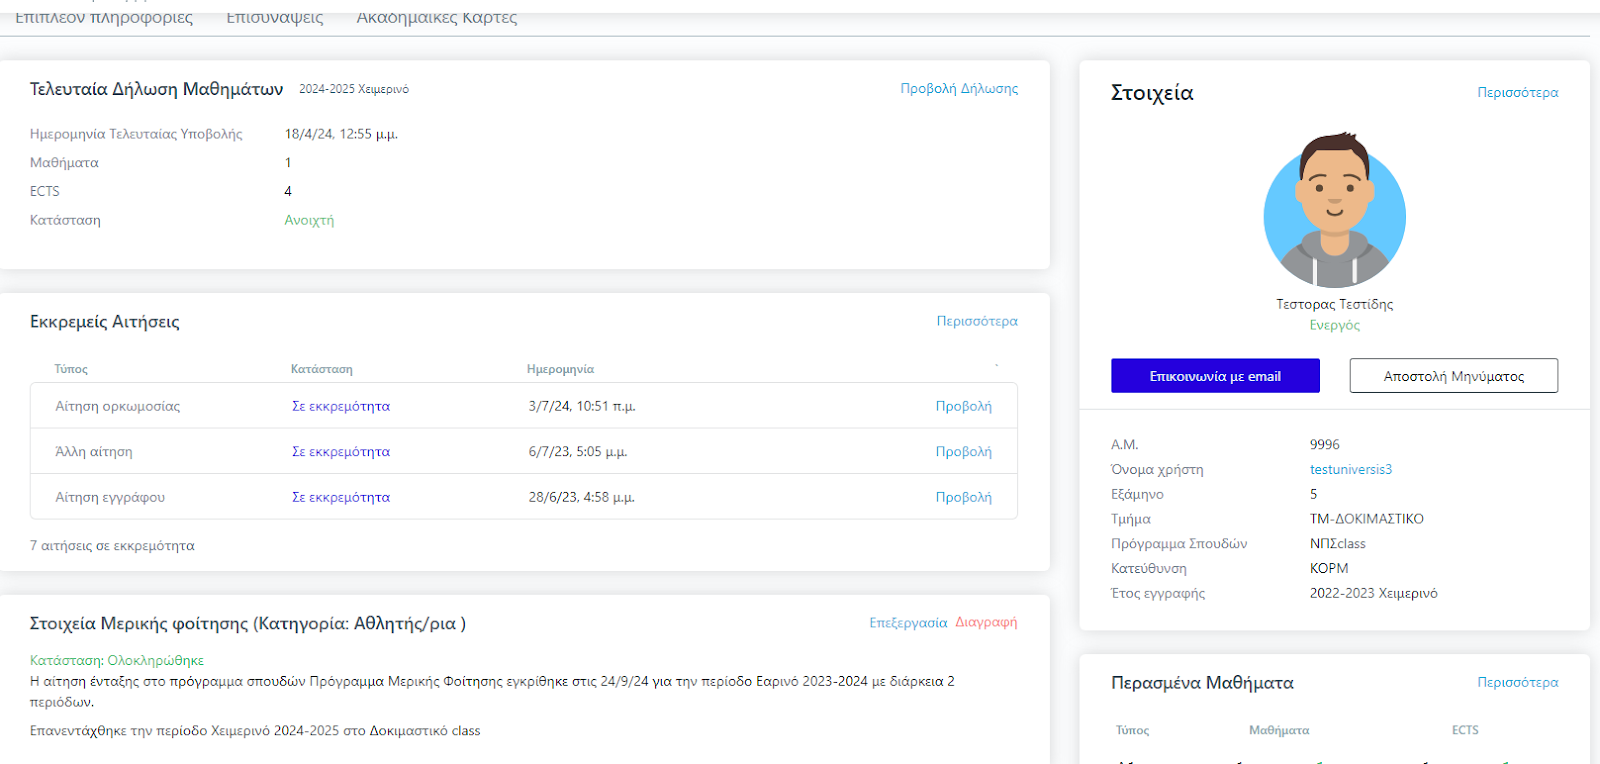Switch to the Επισυνάψεις tab
The image size is (1600, 764).
click(275, 18)
